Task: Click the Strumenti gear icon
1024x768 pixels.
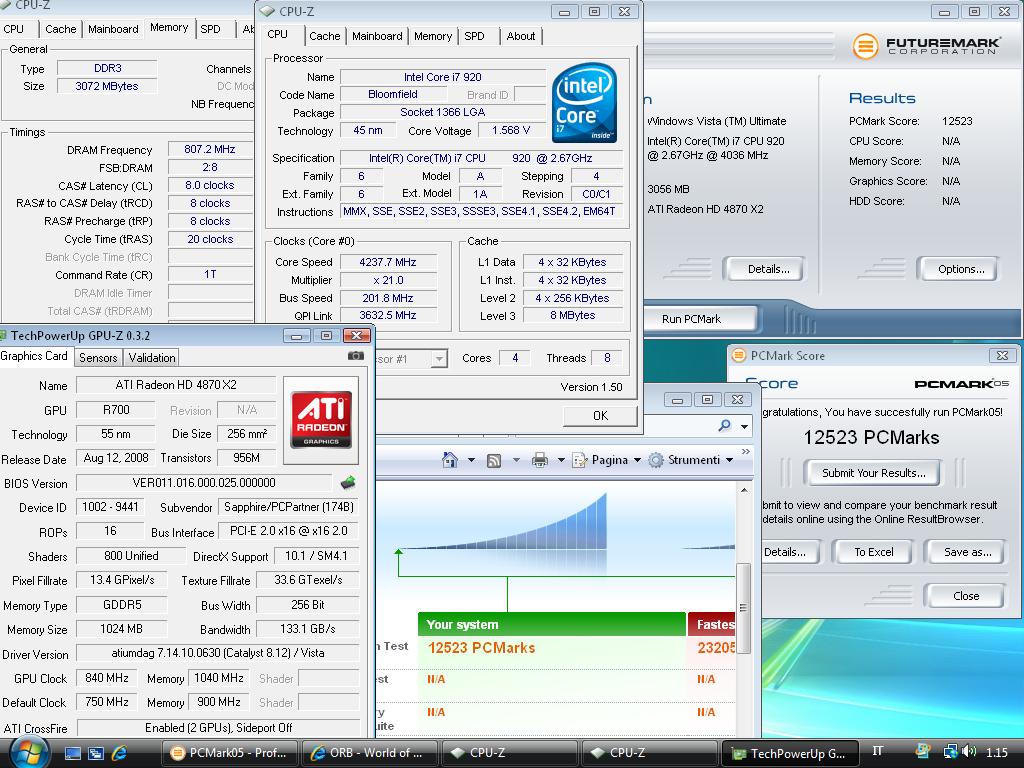Action: tap(656, 460)
